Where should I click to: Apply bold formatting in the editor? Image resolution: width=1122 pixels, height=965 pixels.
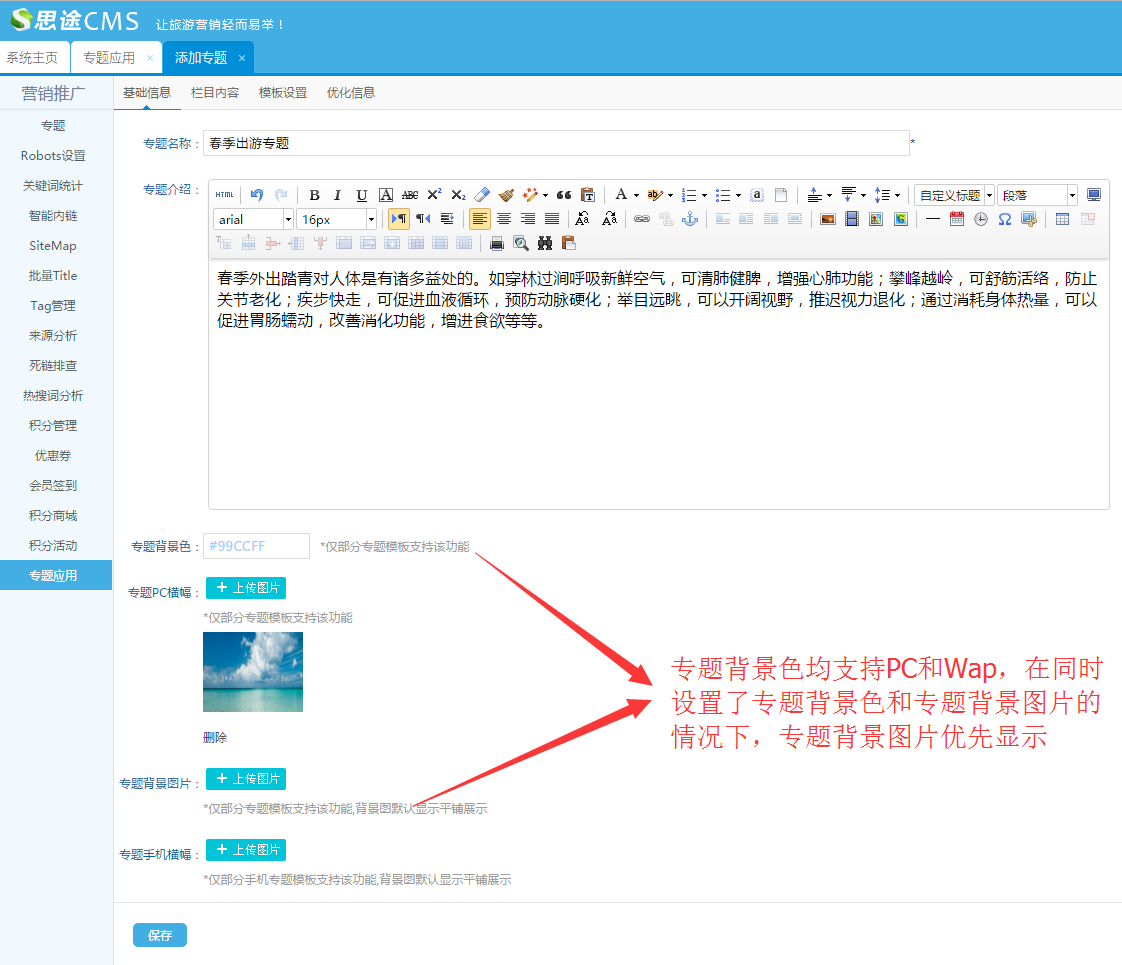314,195
